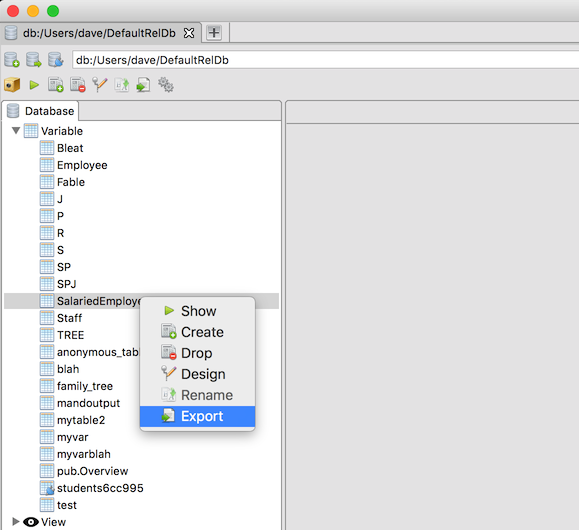Select Drop in the context menu
This screenshot has height=530, width=579.
pyautogui.click(x=197, y=353)
